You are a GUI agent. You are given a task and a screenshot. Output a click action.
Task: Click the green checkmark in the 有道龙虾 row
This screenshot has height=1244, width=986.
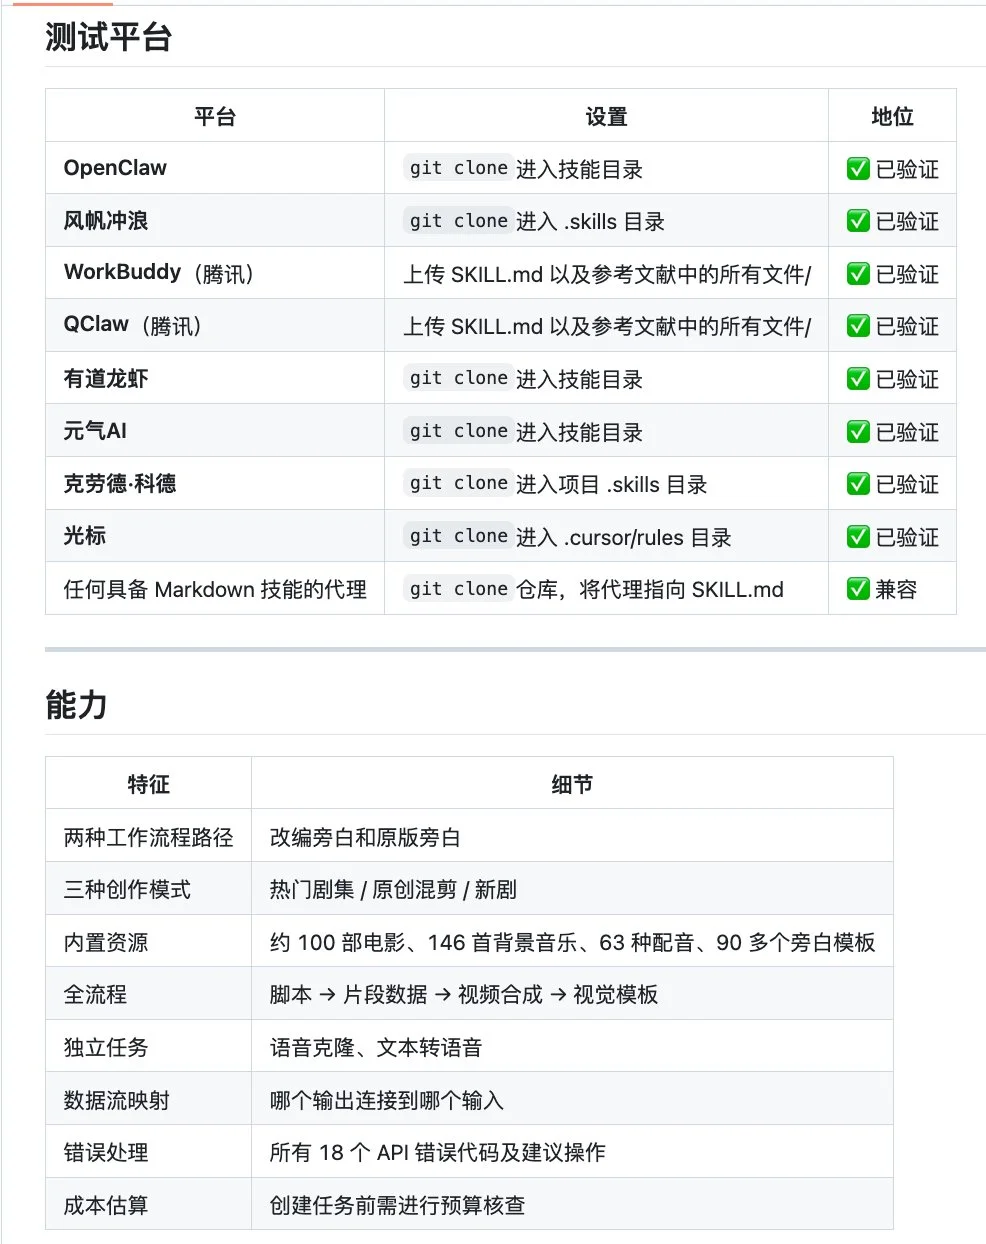tap(858, 379)
